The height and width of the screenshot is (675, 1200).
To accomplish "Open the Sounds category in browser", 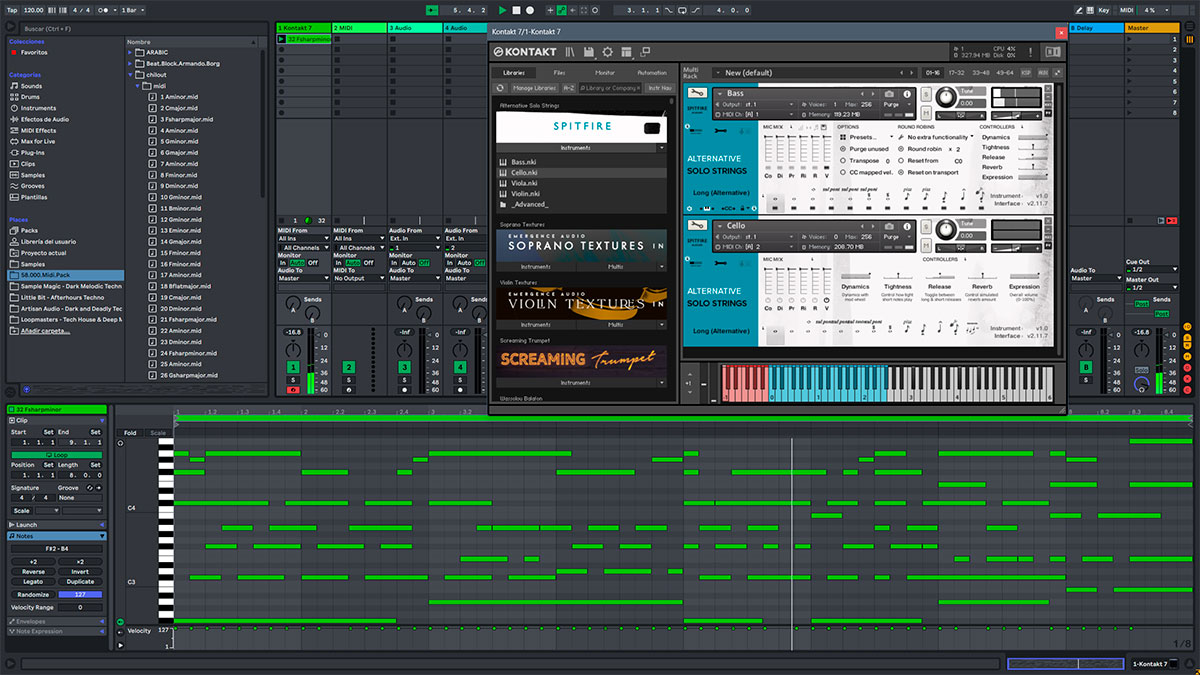I will coord(32,86).
